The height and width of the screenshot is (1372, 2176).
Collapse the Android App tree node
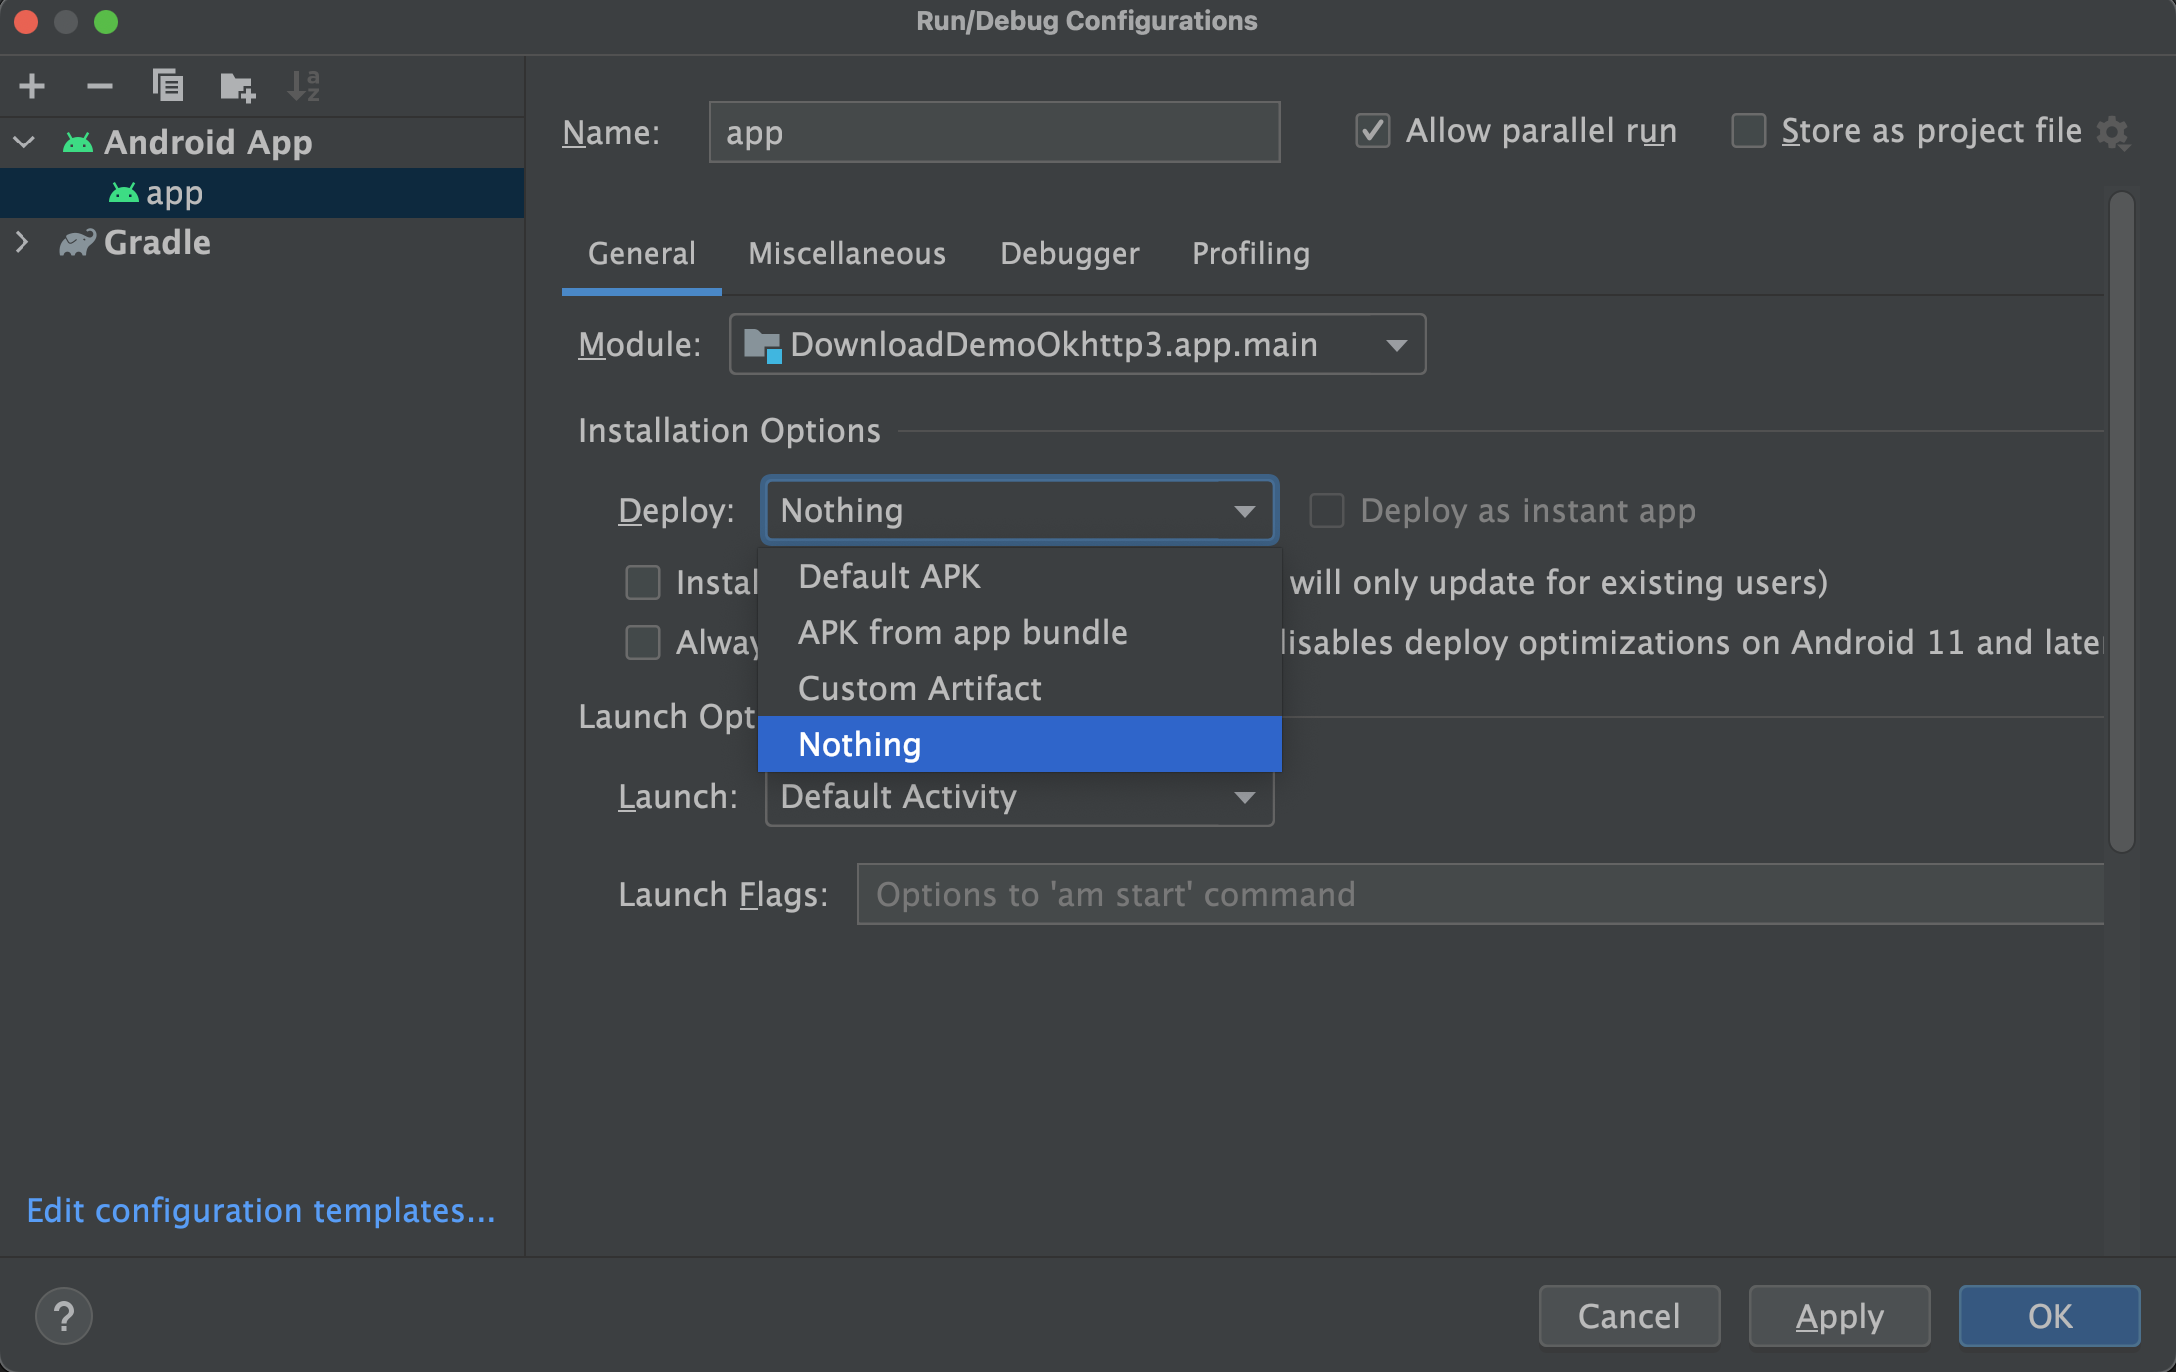24,142
